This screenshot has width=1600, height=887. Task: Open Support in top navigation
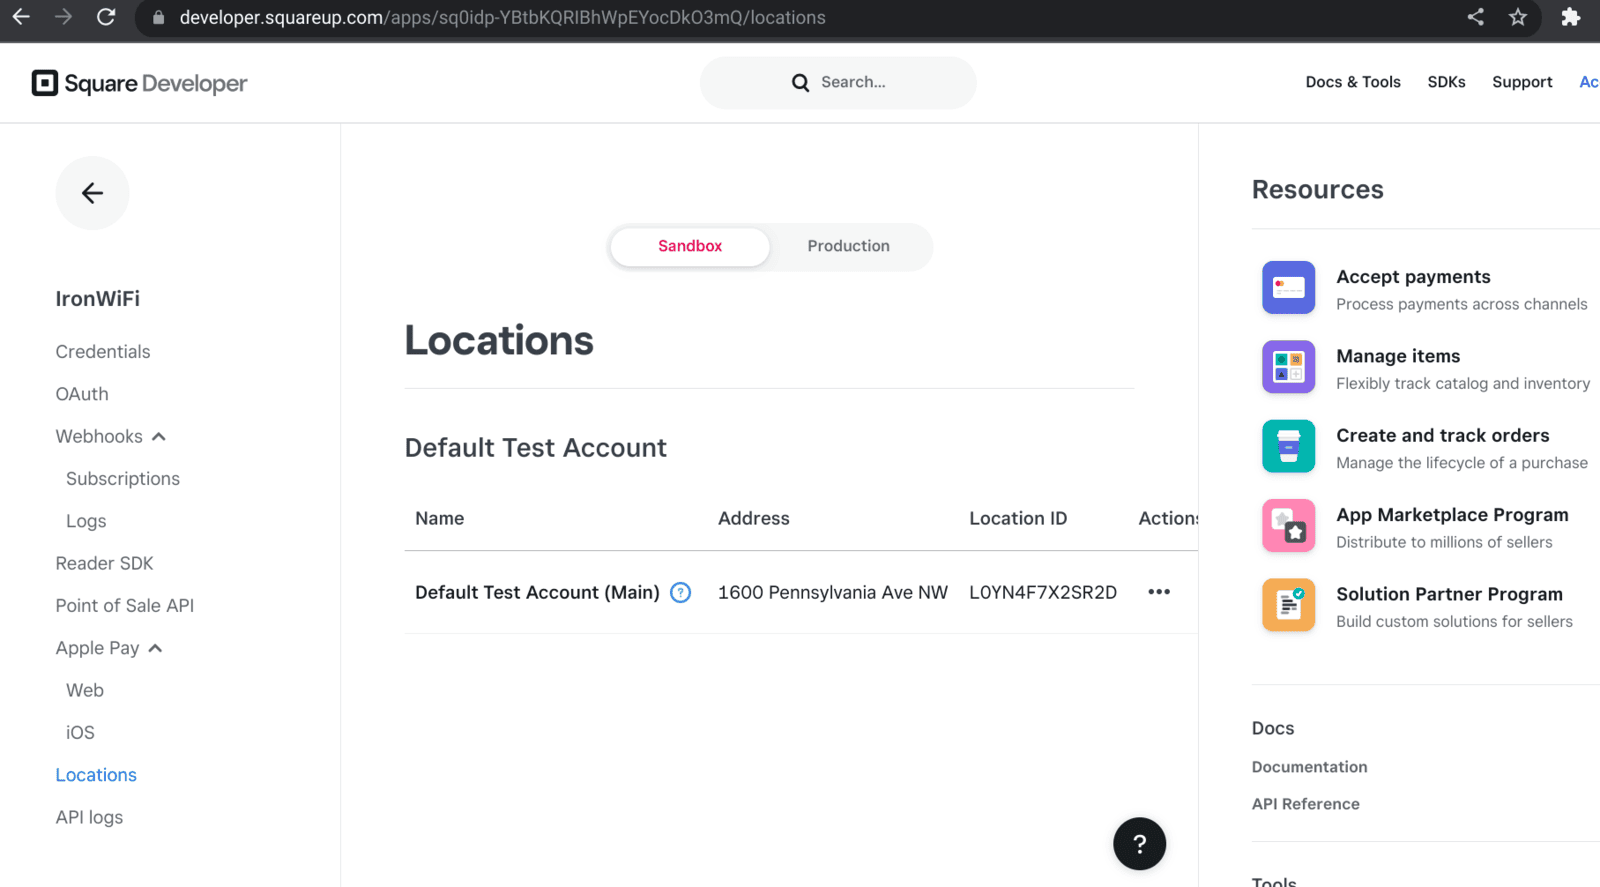1522,82
